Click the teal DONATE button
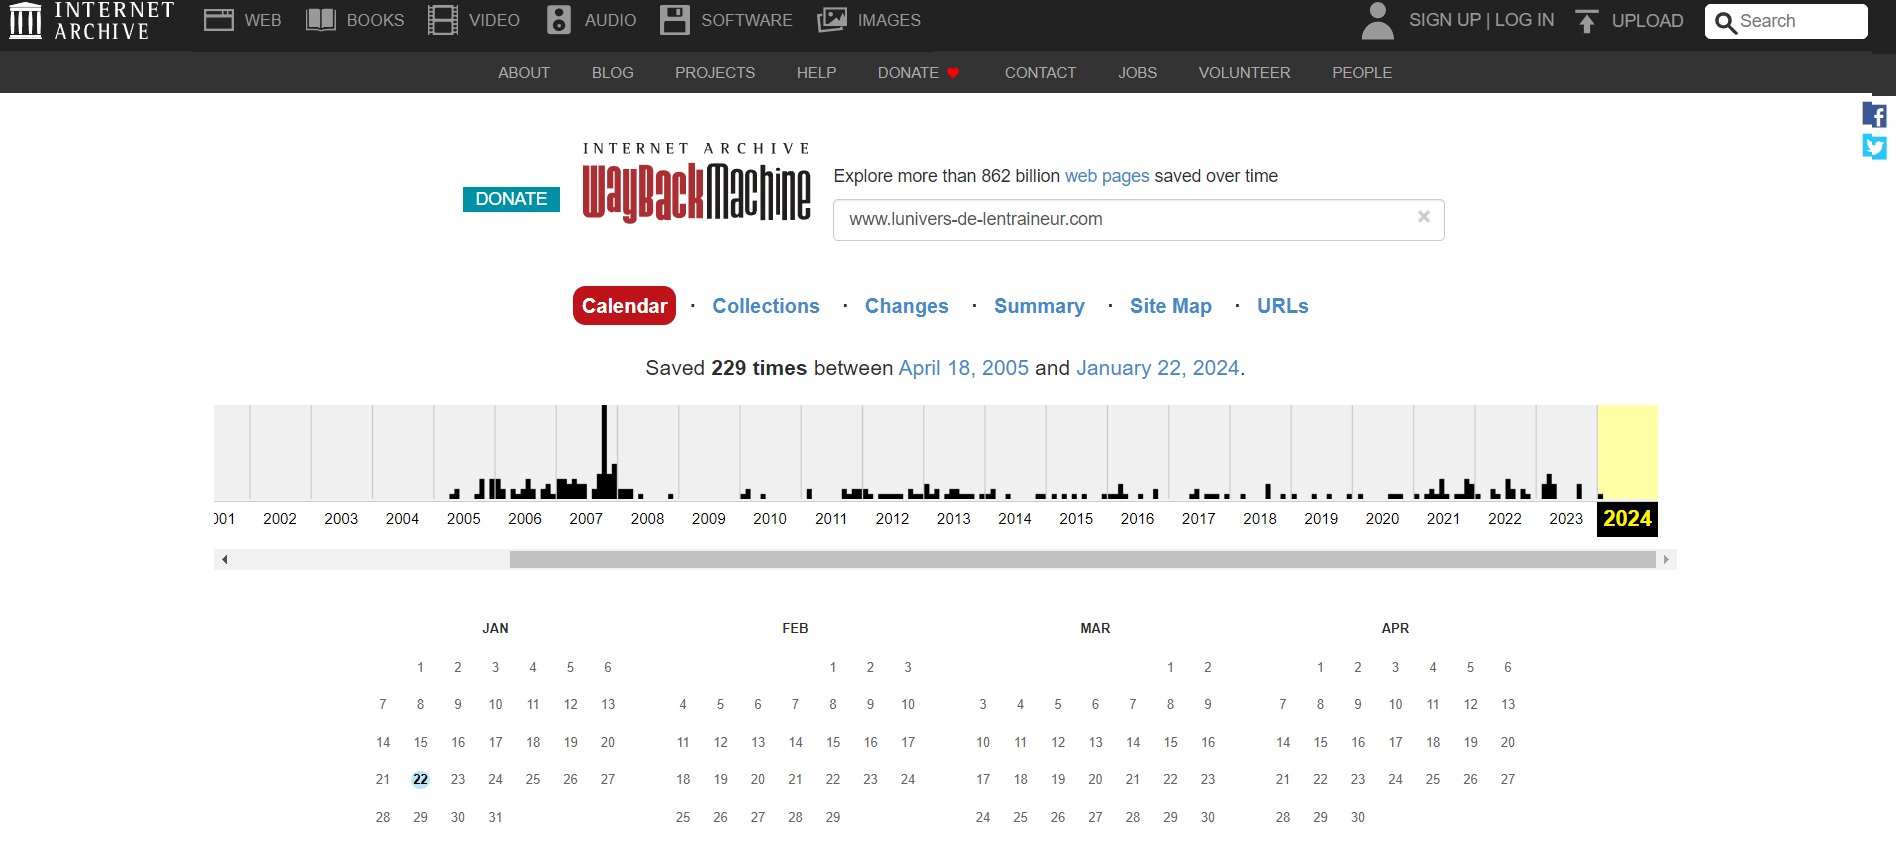The height and width of the screenshot is (843, 1896). (x=511, y=199)
